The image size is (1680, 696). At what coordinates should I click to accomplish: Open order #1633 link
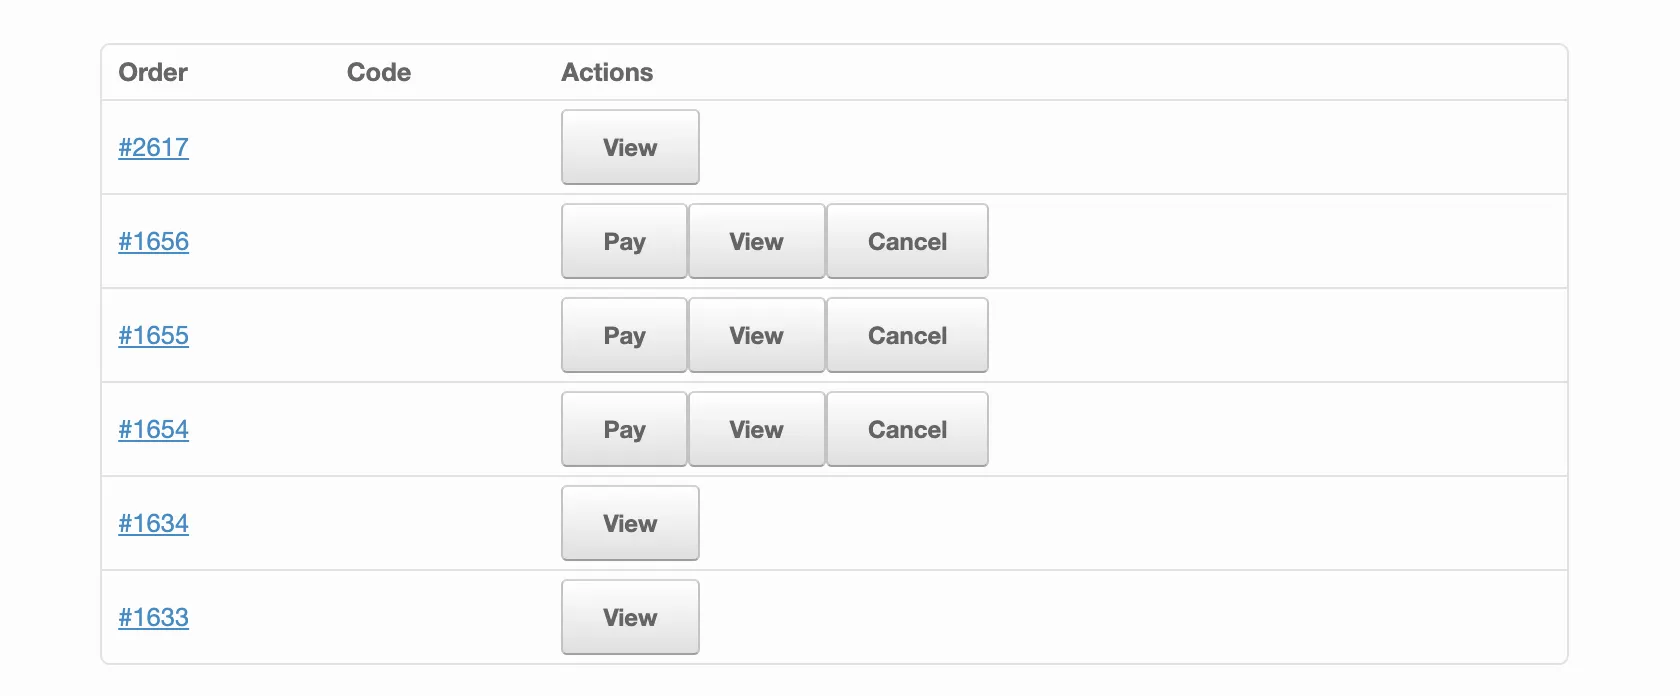[x=153, y=617]
